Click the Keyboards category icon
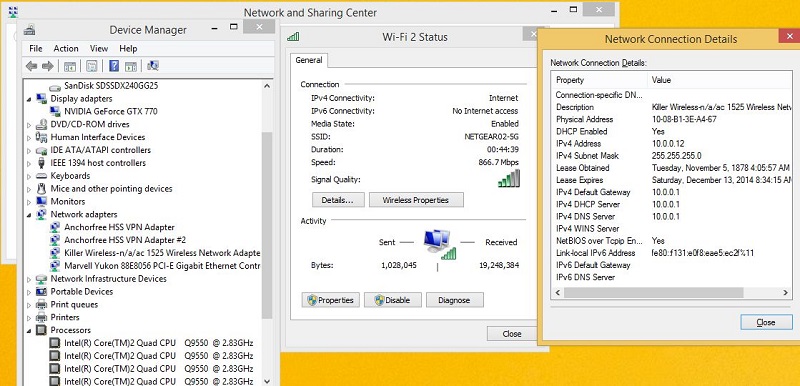The height and width of the screenshot is (386, 800). (x=42, y=176)
